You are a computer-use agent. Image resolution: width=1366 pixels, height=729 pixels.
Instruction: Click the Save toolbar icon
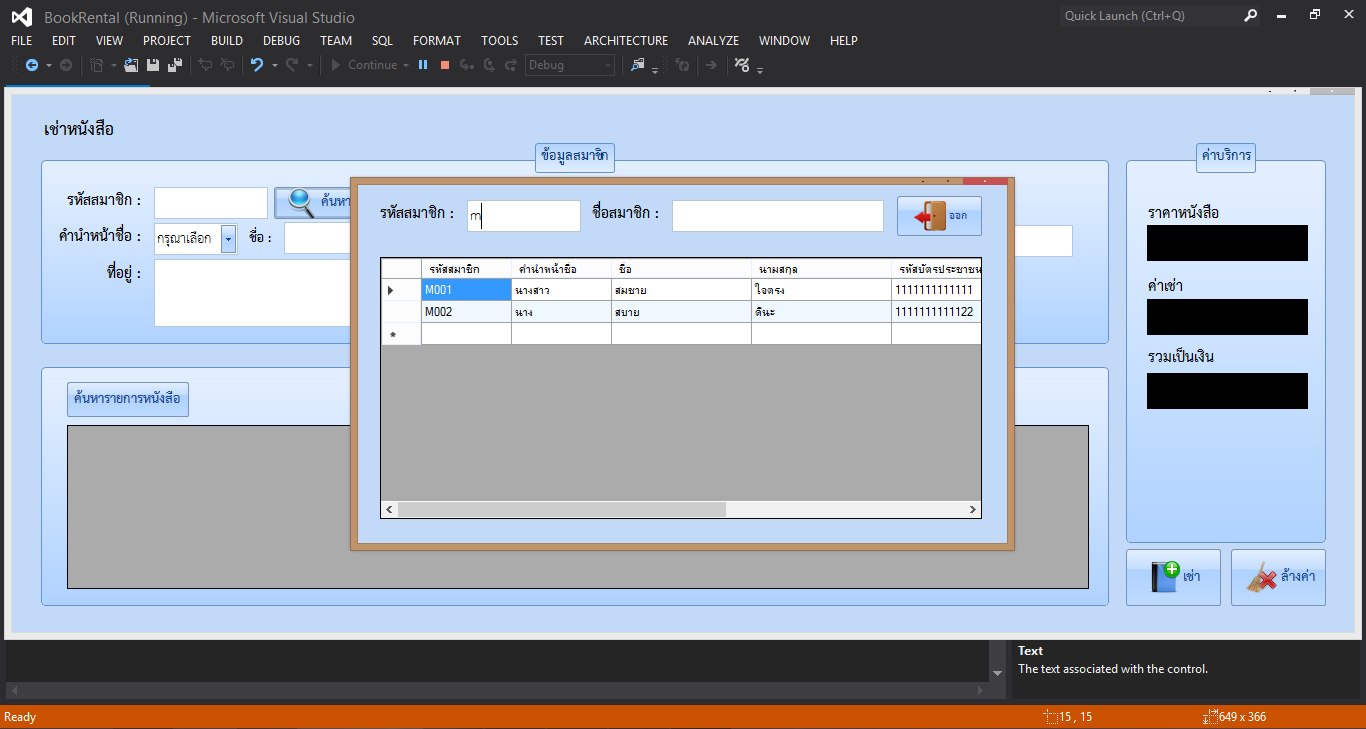pos(153,65)
